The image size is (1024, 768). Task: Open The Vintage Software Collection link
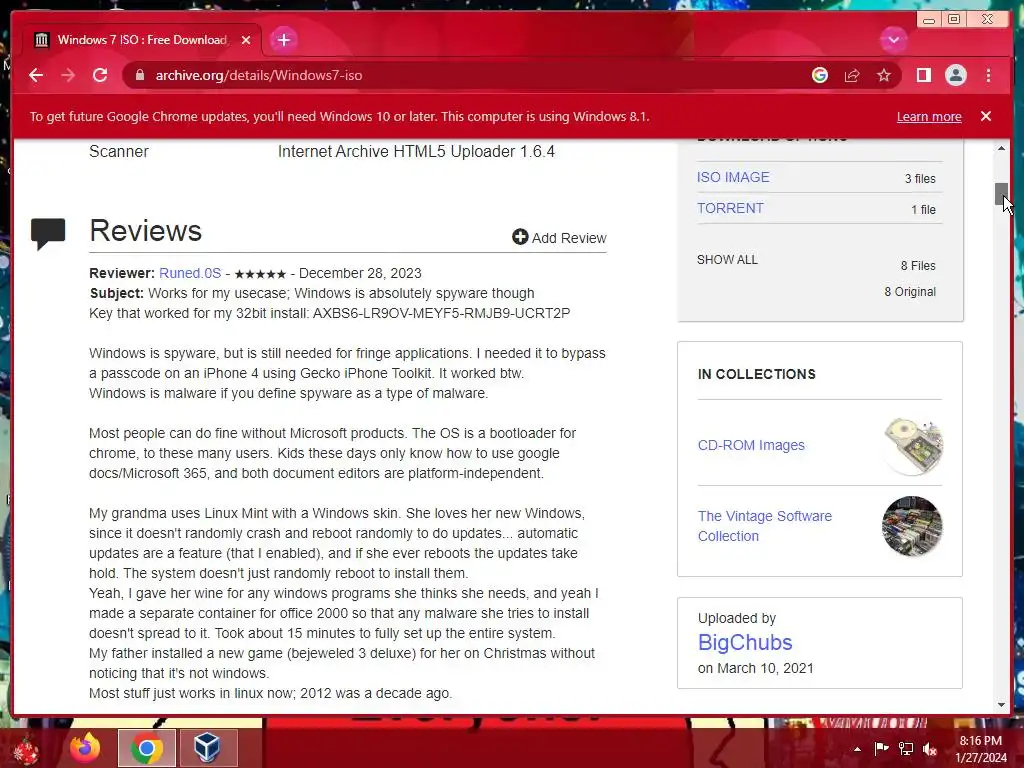coord(765,526)
